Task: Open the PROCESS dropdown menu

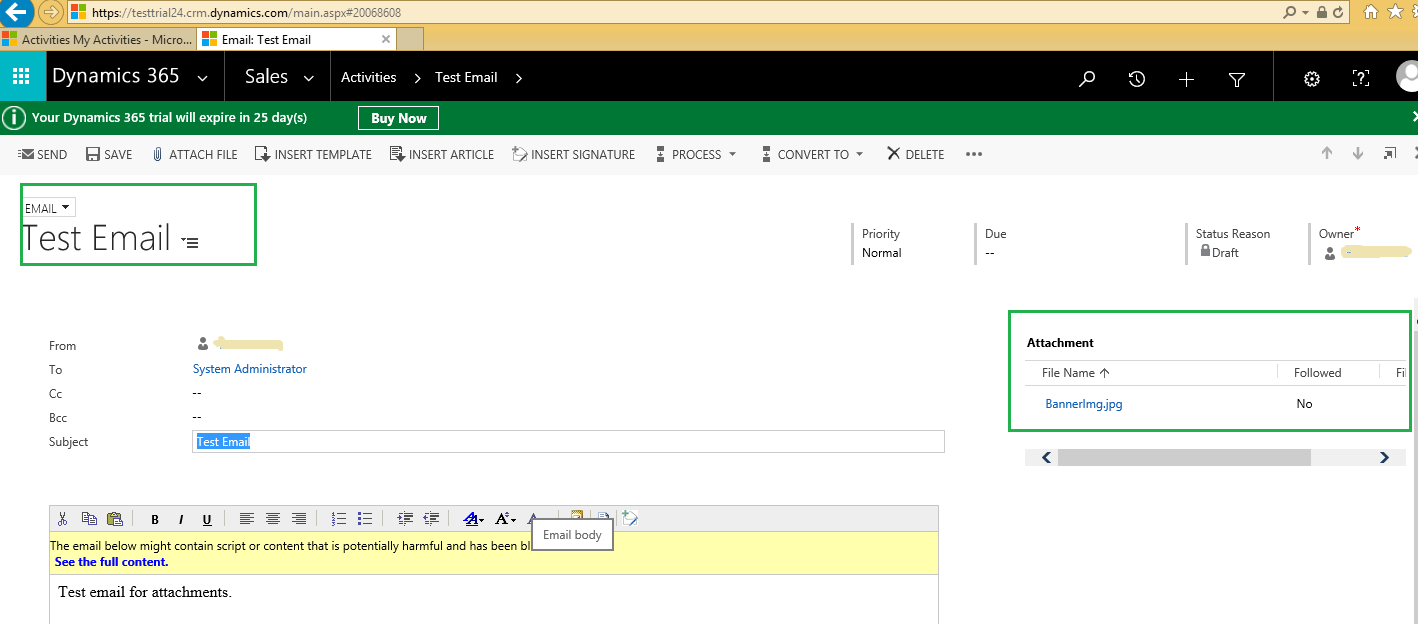Action: point(696,154)
